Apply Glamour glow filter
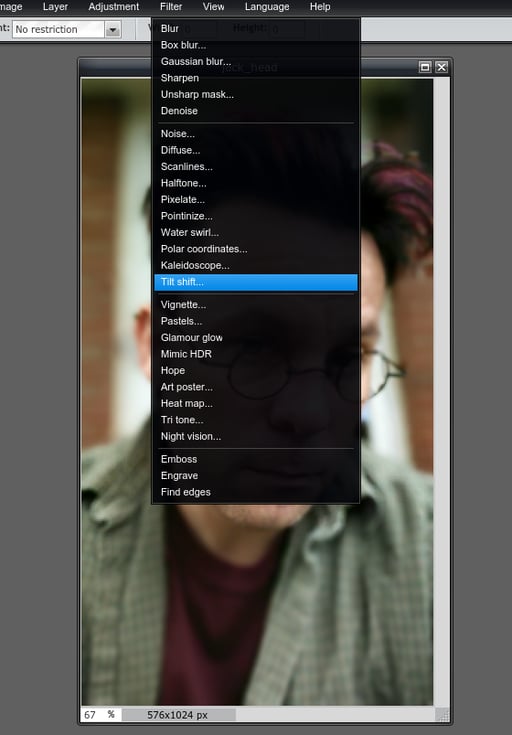512x735 pixels. (256, 338)
